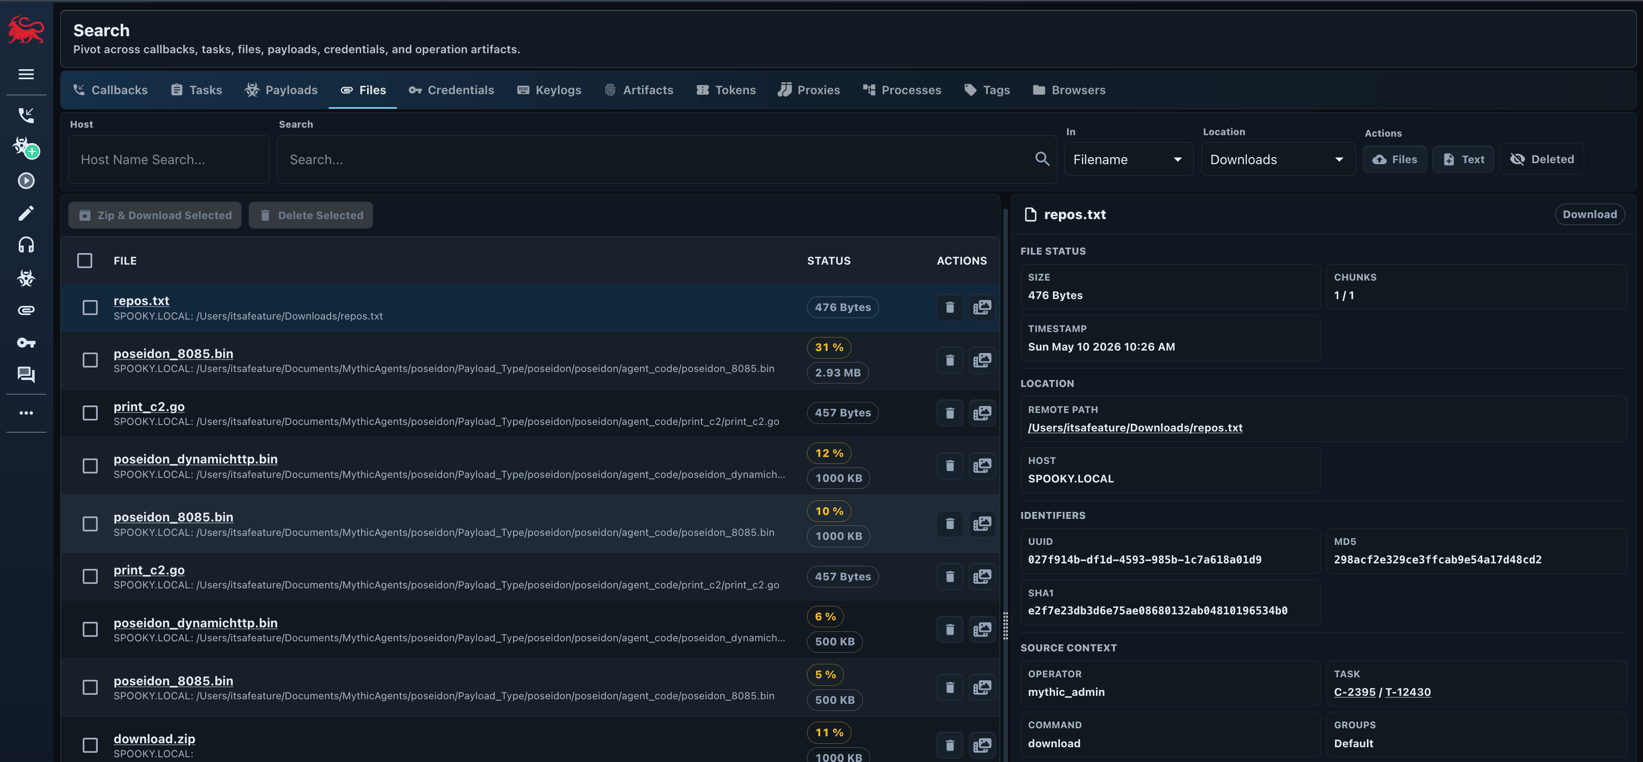Screen dimensions: 1643x762
Task: Check the box for poseidon_8085.bin 5 % row
Action: point(90,687)
